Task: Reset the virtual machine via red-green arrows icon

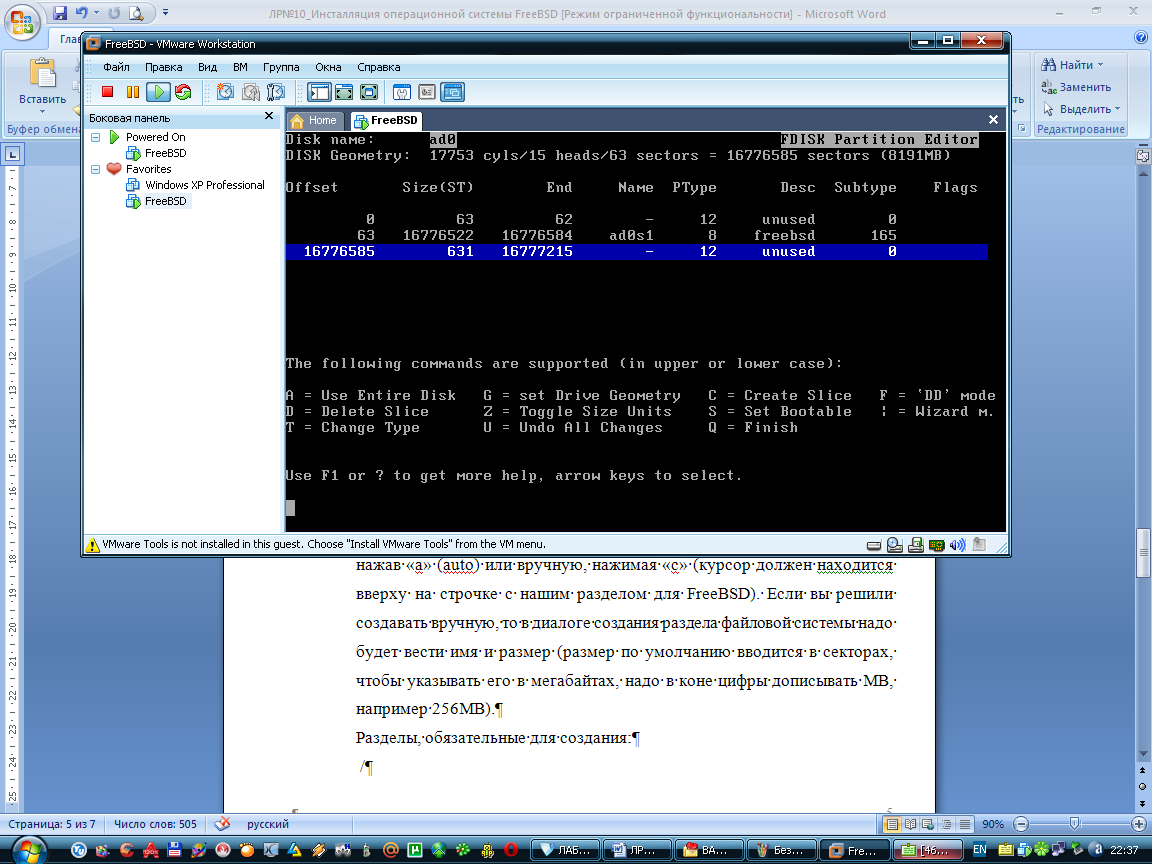Action: point(183,92)
